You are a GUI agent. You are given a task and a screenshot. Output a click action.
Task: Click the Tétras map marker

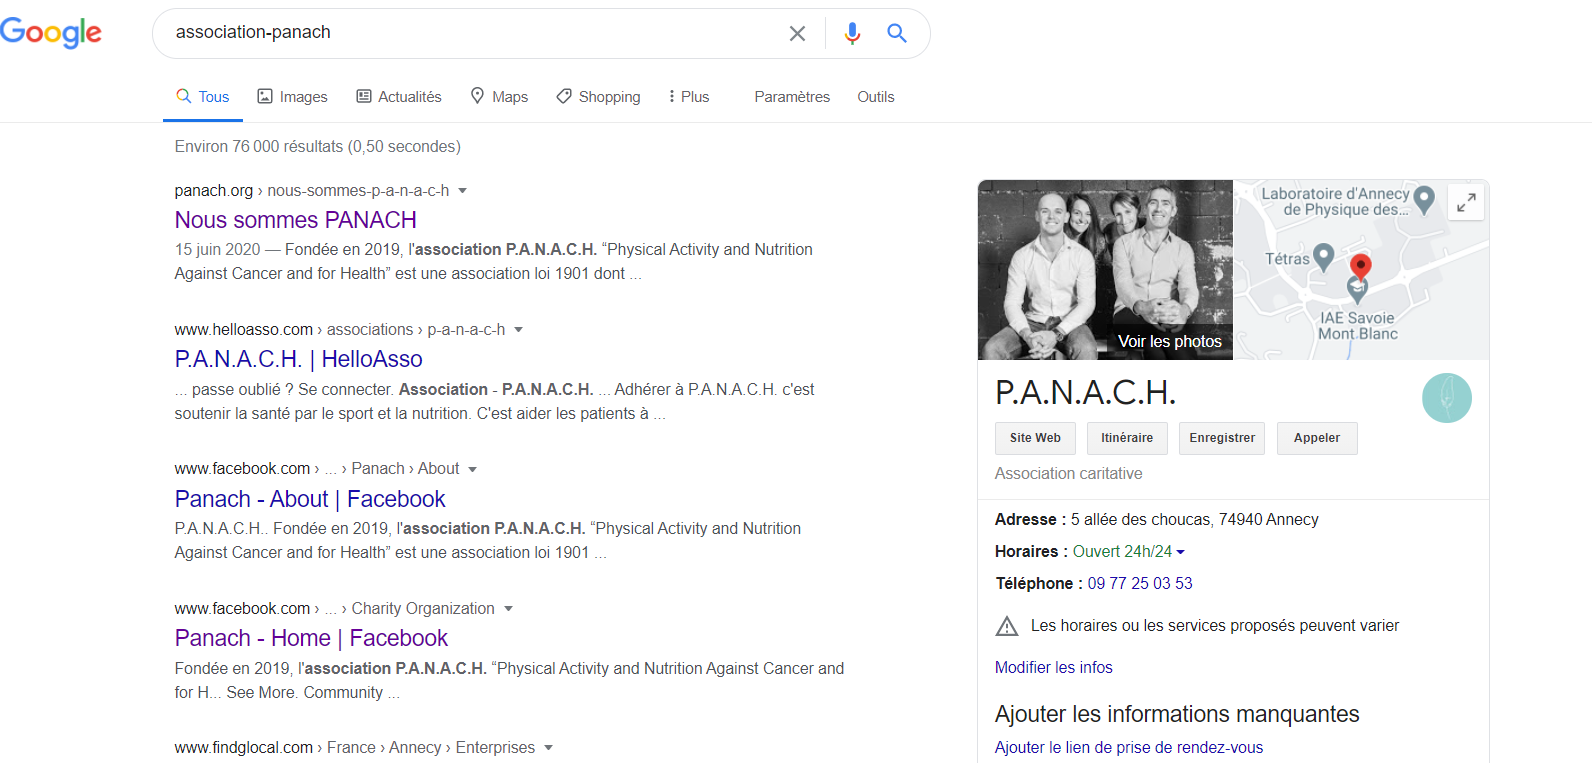point(1323,257)
